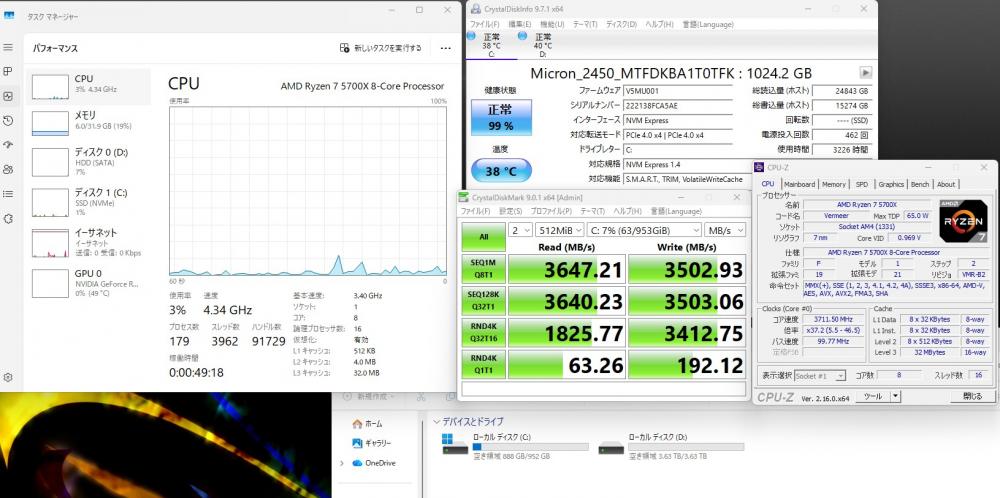Click the green All benchmark button
This screenshot has width=1000, height=498.
(483, 237)
